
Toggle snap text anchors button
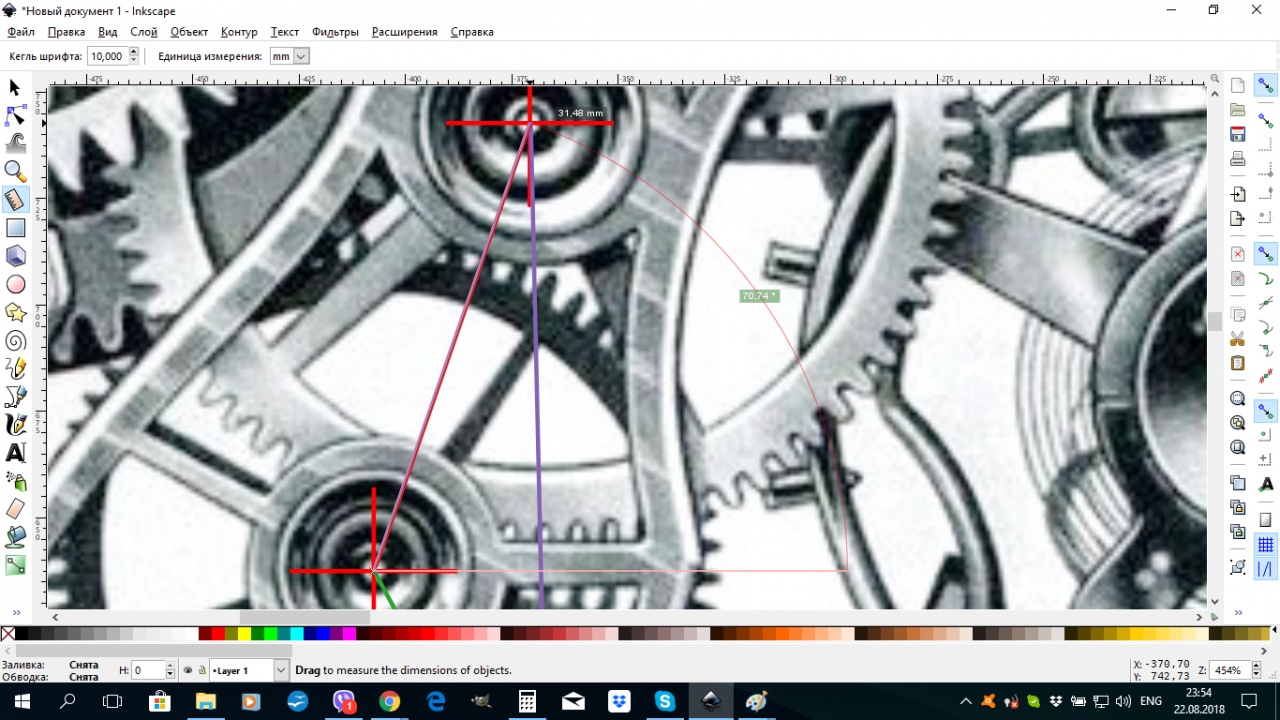[1266, 484]
